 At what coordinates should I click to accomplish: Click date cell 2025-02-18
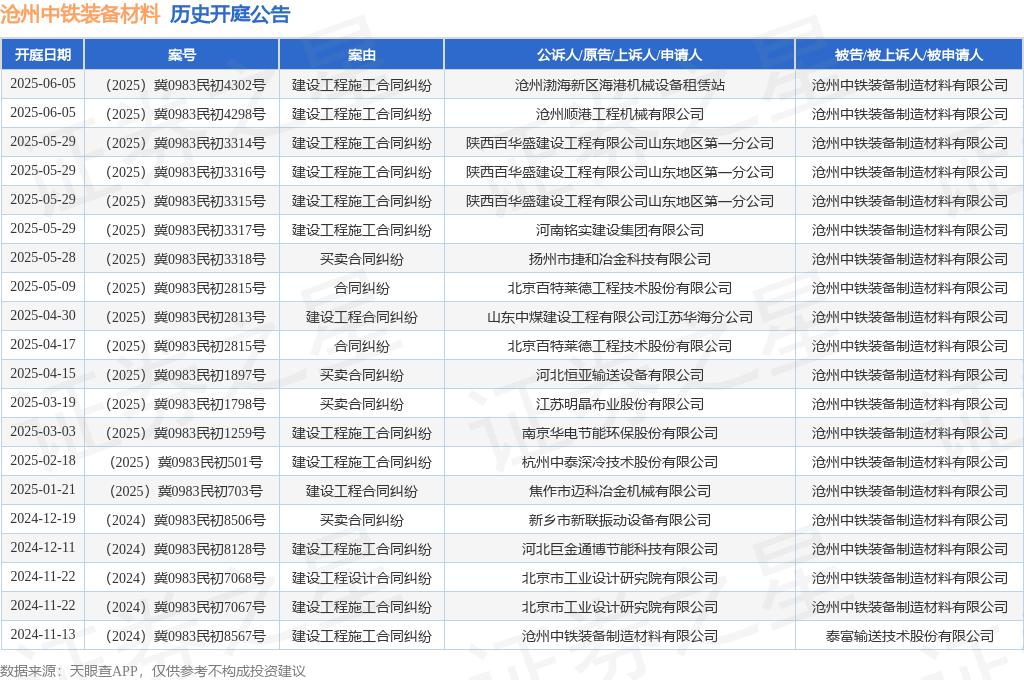[x=43, y=461]
